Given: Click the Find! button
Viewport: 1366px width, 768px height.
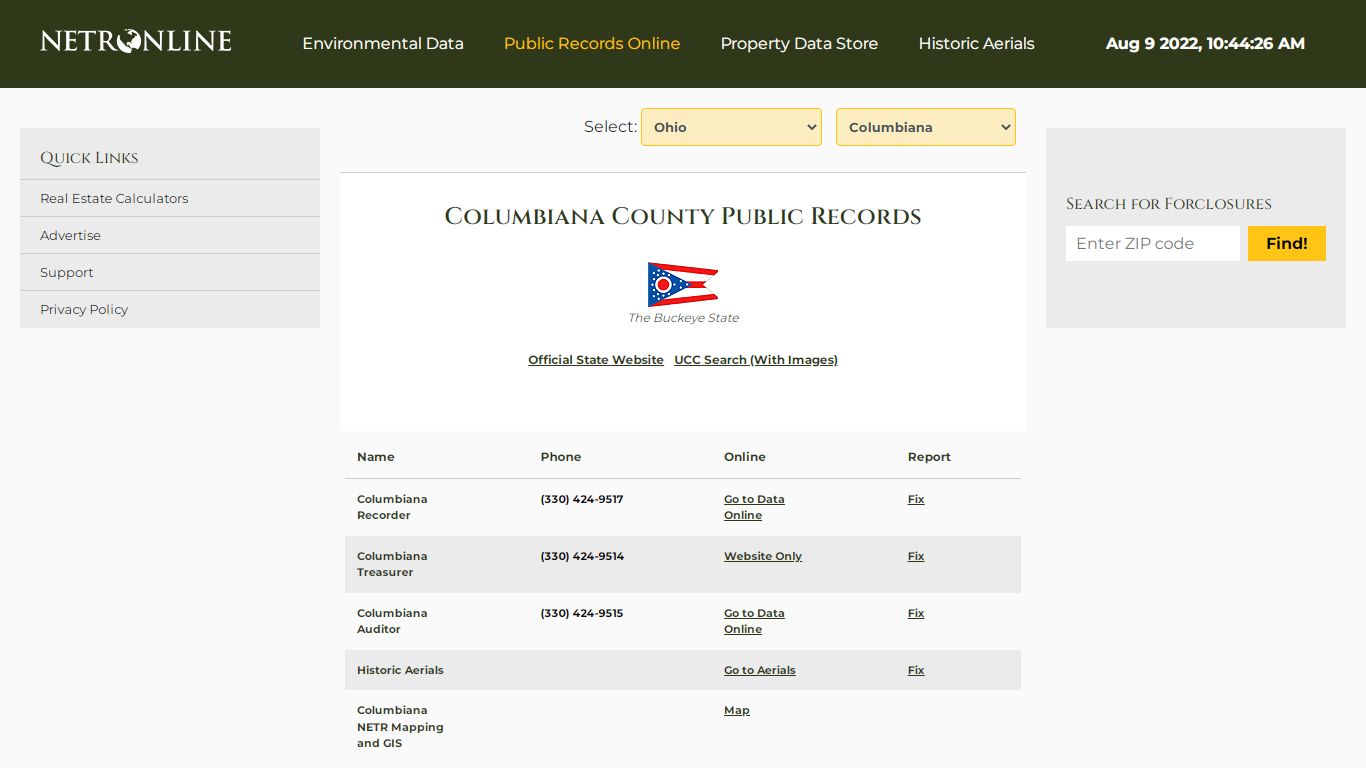Looking at the screenshot, I should click(x=1287, y=243).
